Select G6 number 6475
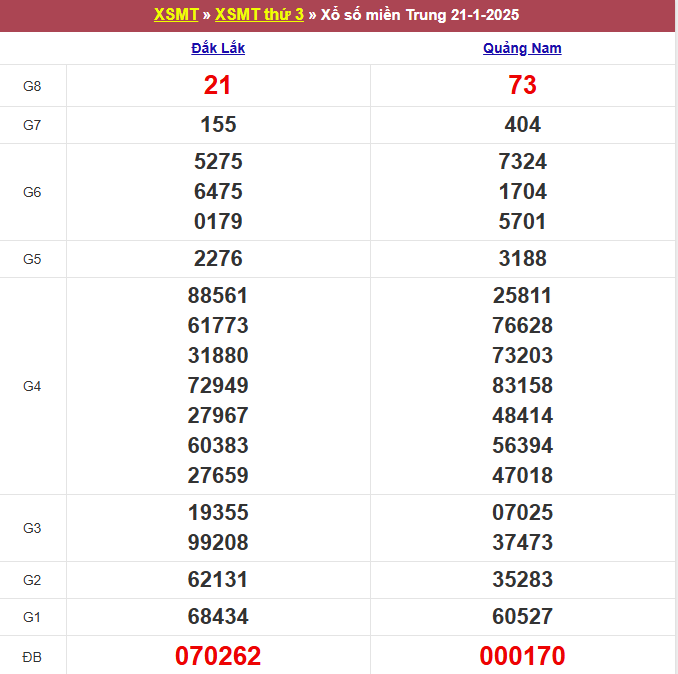This screenshot has width=678, height=674. [x=218, y=192]
